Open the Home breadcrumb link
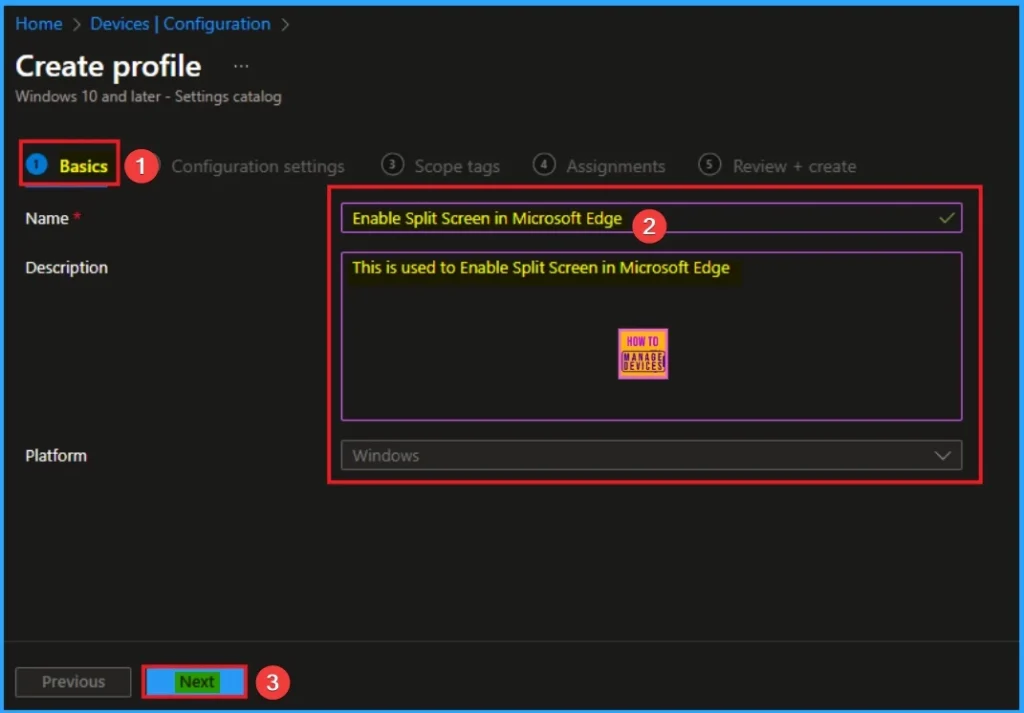This screenshot has height=713, width=1024. point(39,24)
